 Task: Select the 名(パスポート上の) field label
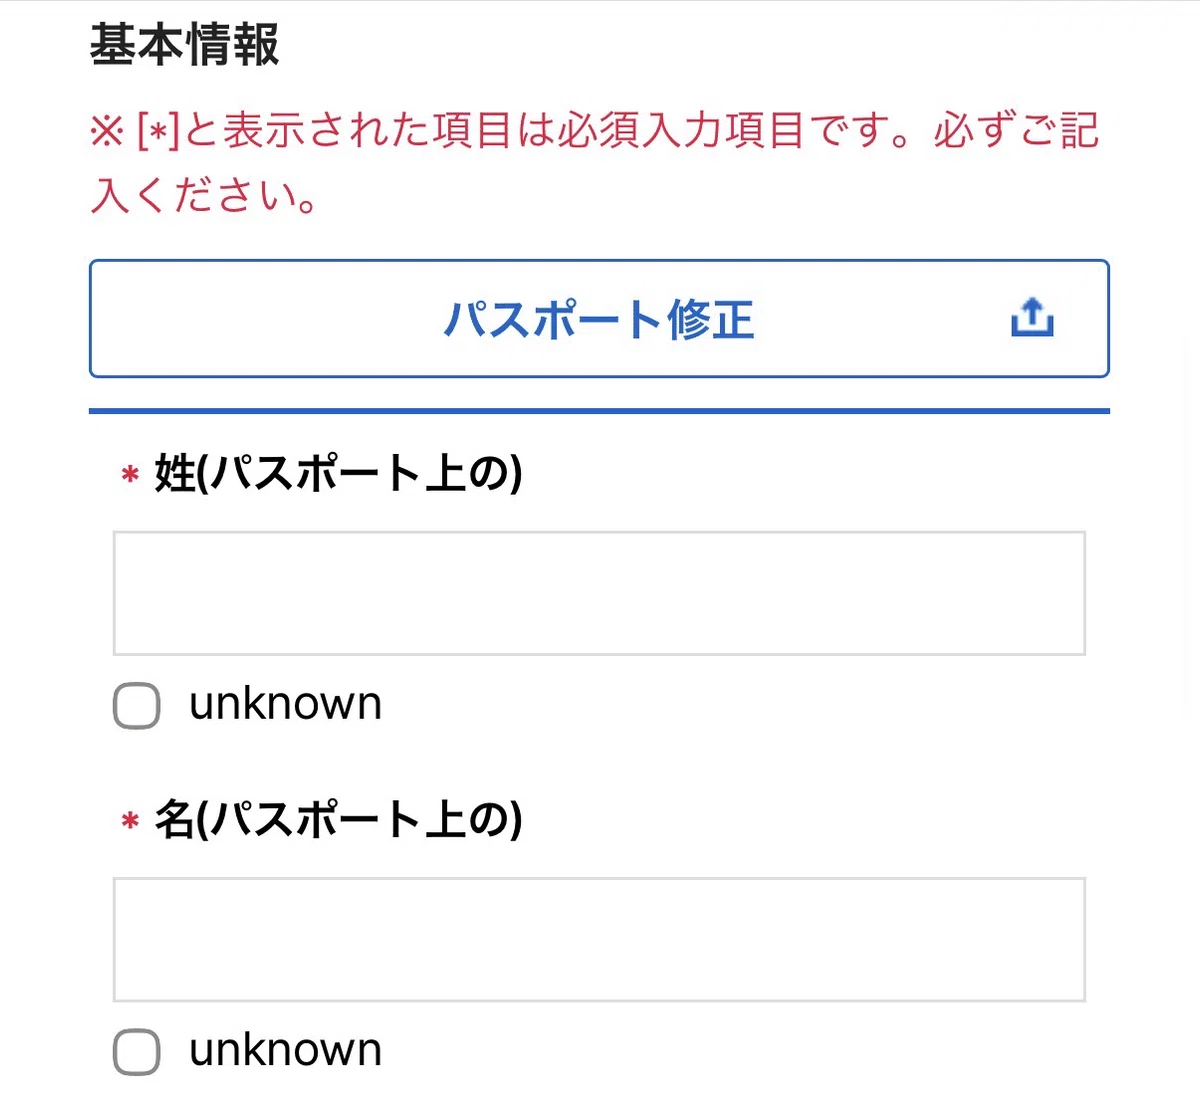[338, 819]
